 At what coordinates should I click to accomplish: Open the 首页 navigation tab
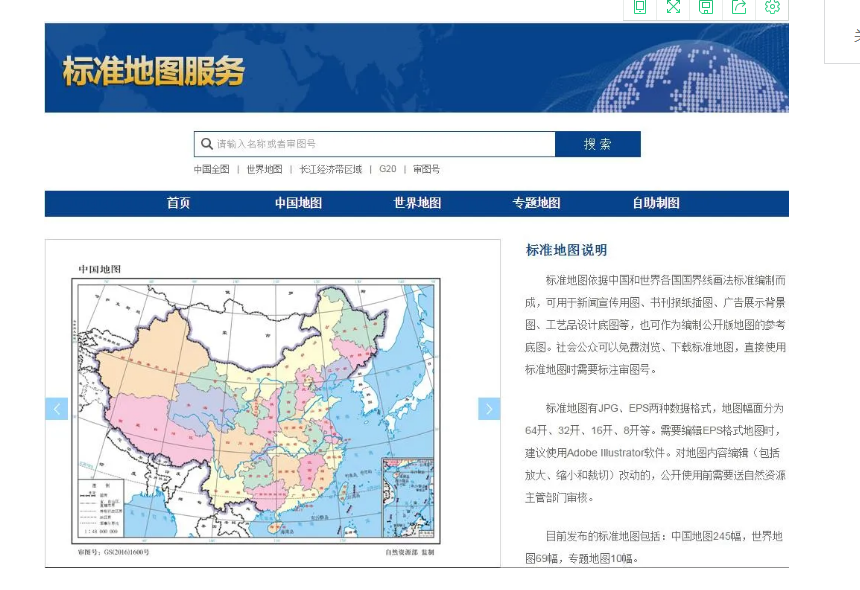178,203
